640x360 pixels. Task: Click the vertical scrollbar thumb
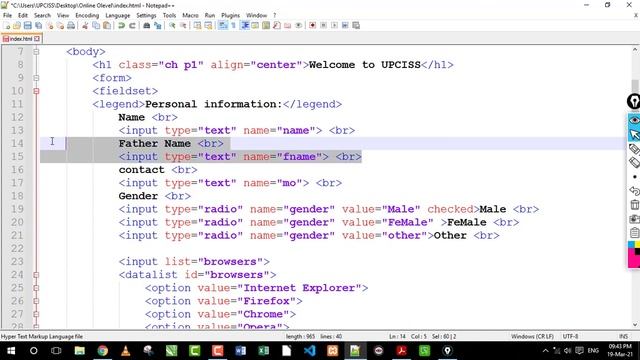635,87
